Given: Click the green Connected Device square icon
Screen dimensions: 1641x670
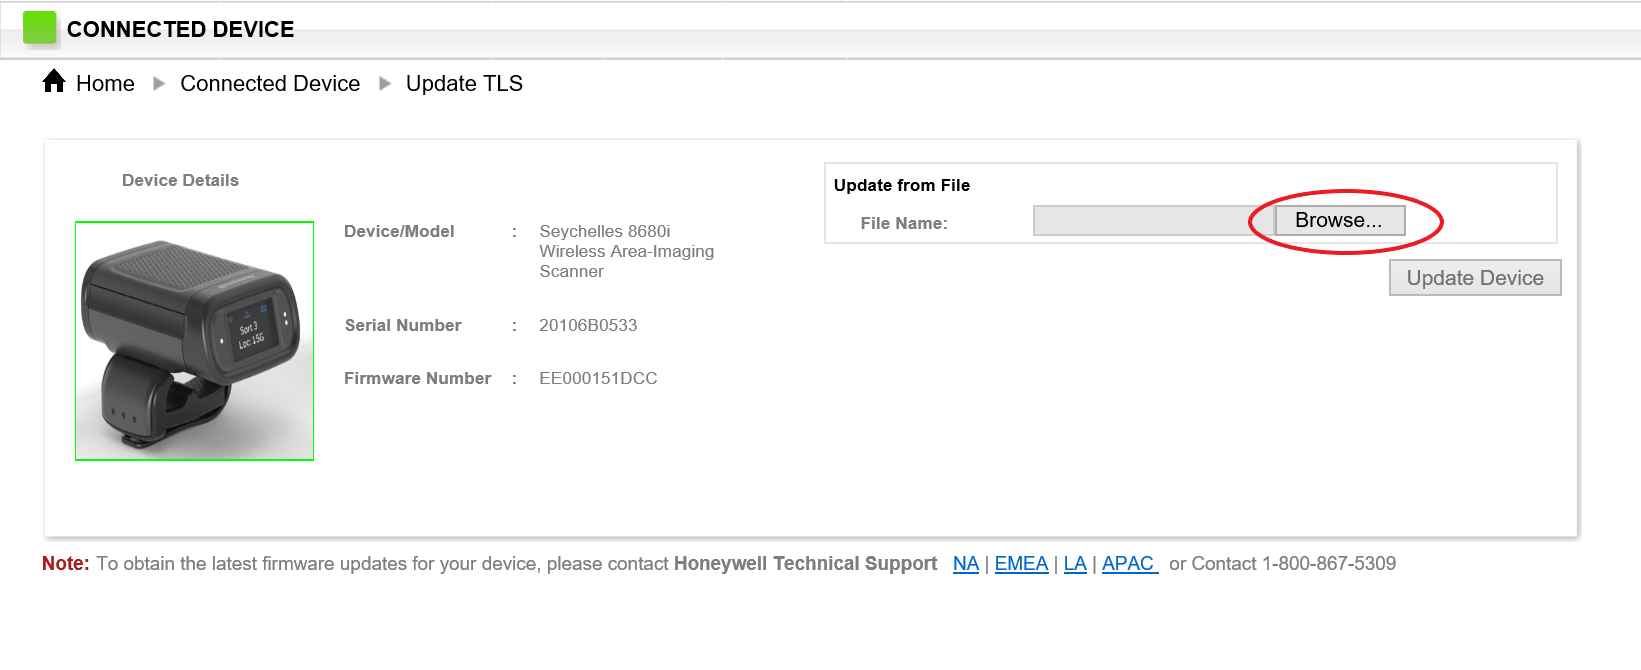Looking at the screenshot, I should [40, 28].
